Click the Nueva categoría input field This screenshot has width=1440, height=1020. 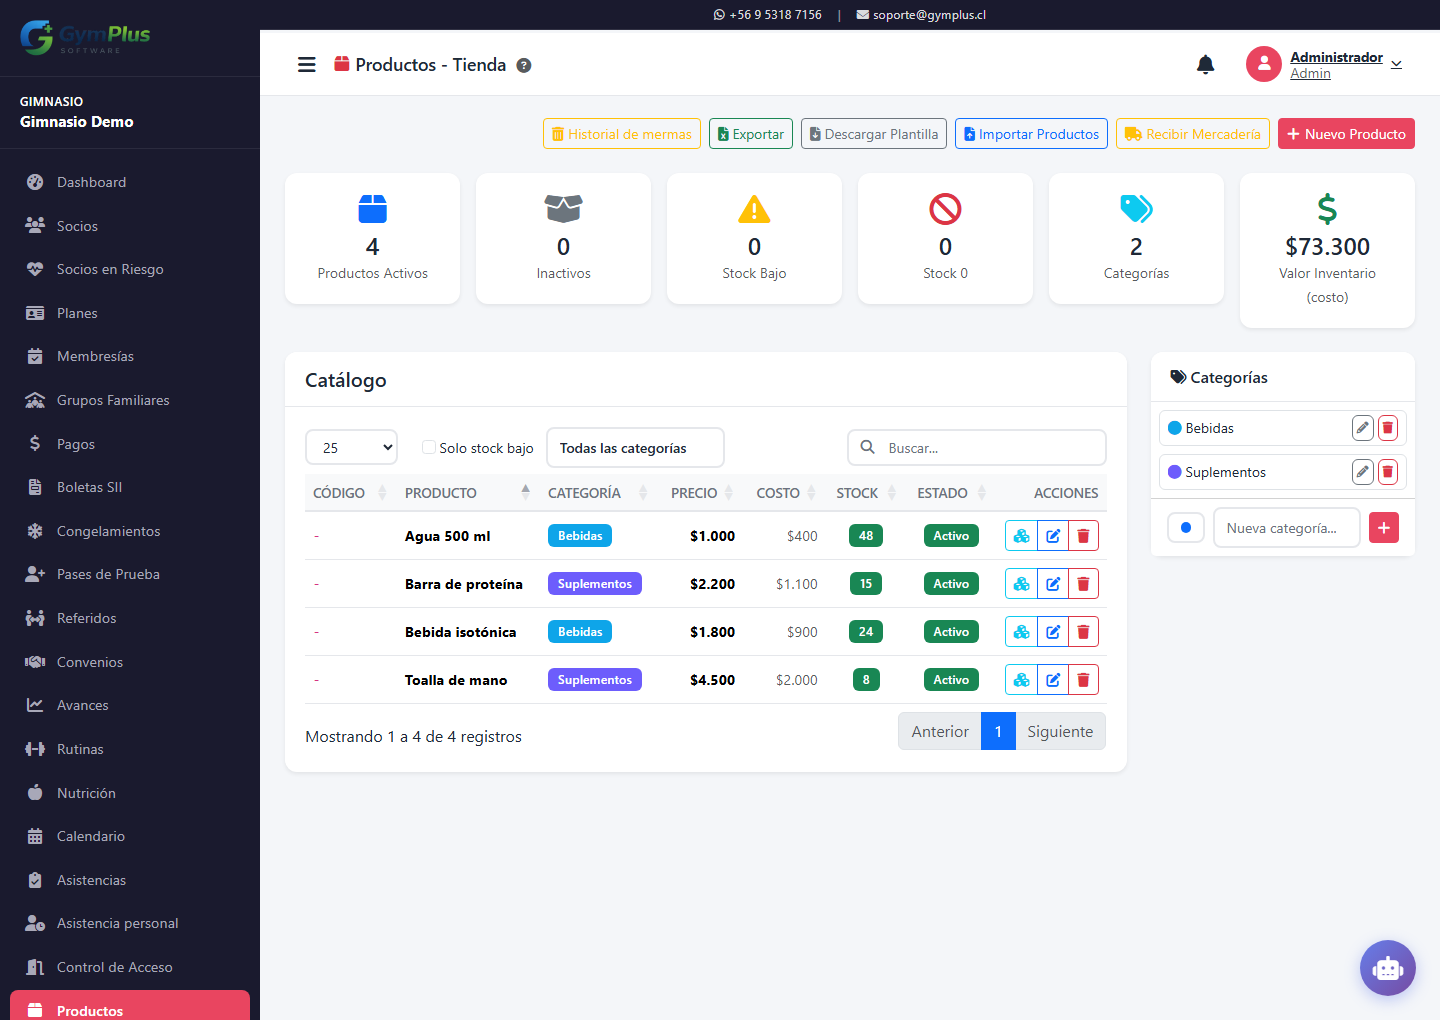point(1287,528)
